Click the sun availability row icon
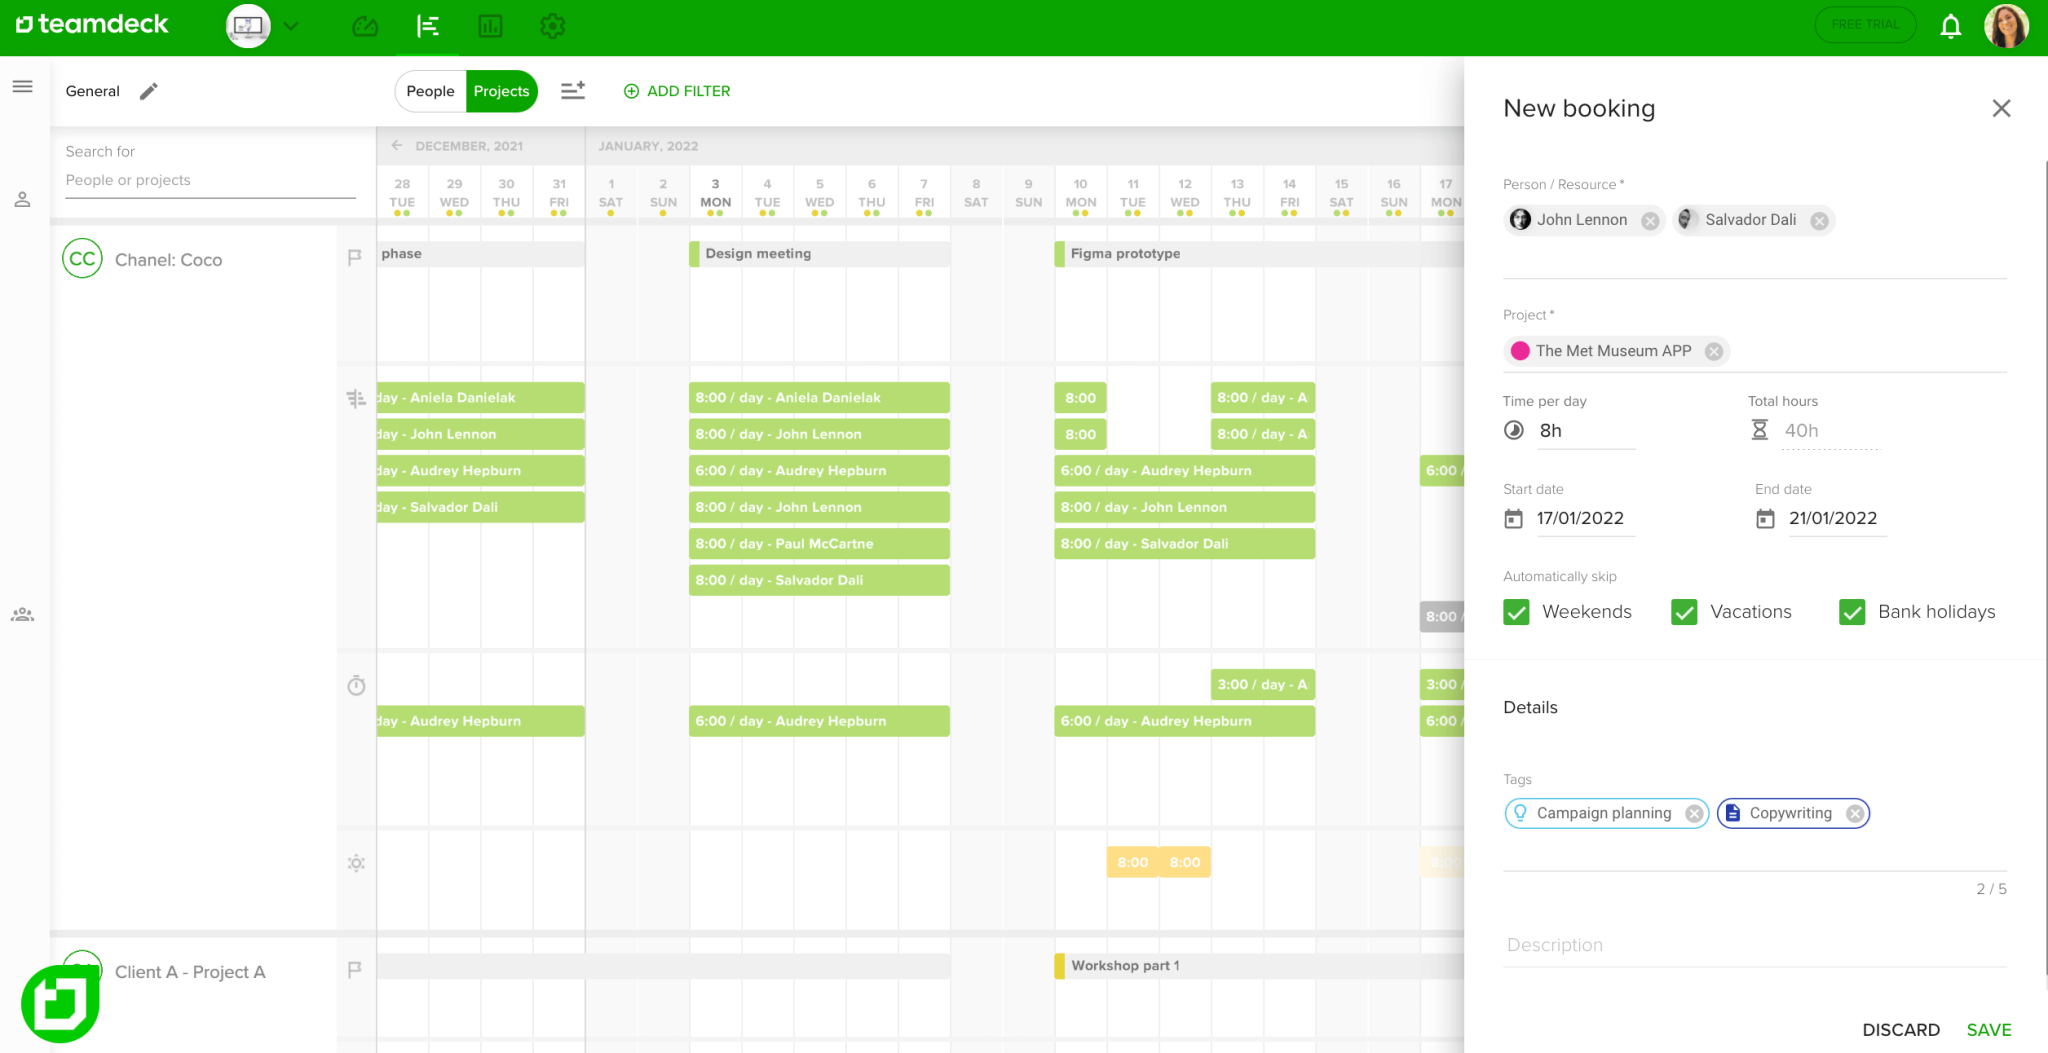Viewport: 2048px width, 1053px height. (355, 862)
